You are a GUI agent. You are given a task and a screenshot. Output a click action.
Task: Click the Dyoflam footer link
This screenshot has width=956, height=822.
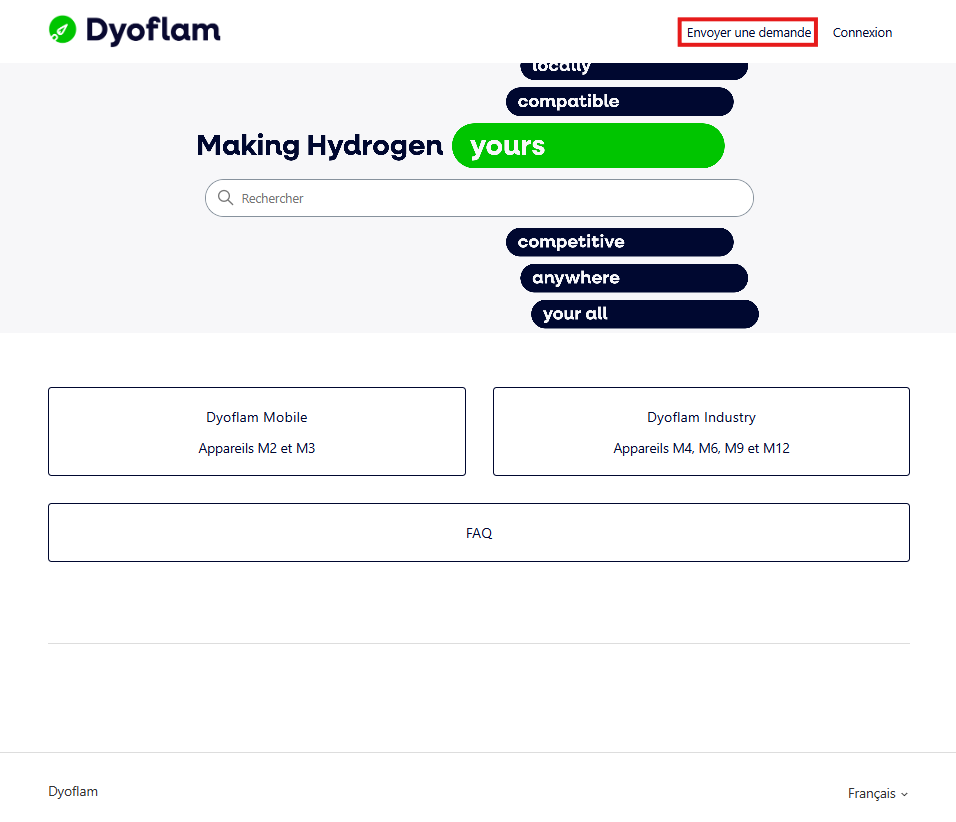(73, 791)
